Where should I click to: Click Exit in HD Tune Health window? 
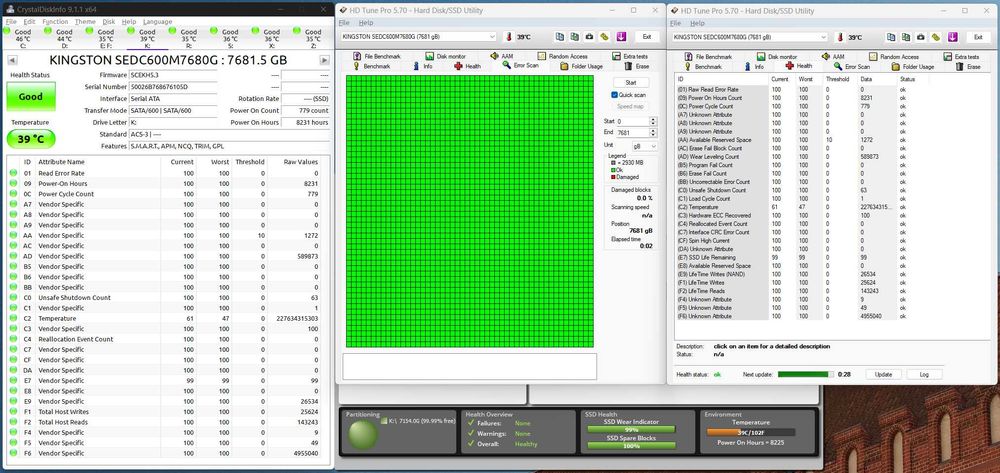(x=978, y=38)
